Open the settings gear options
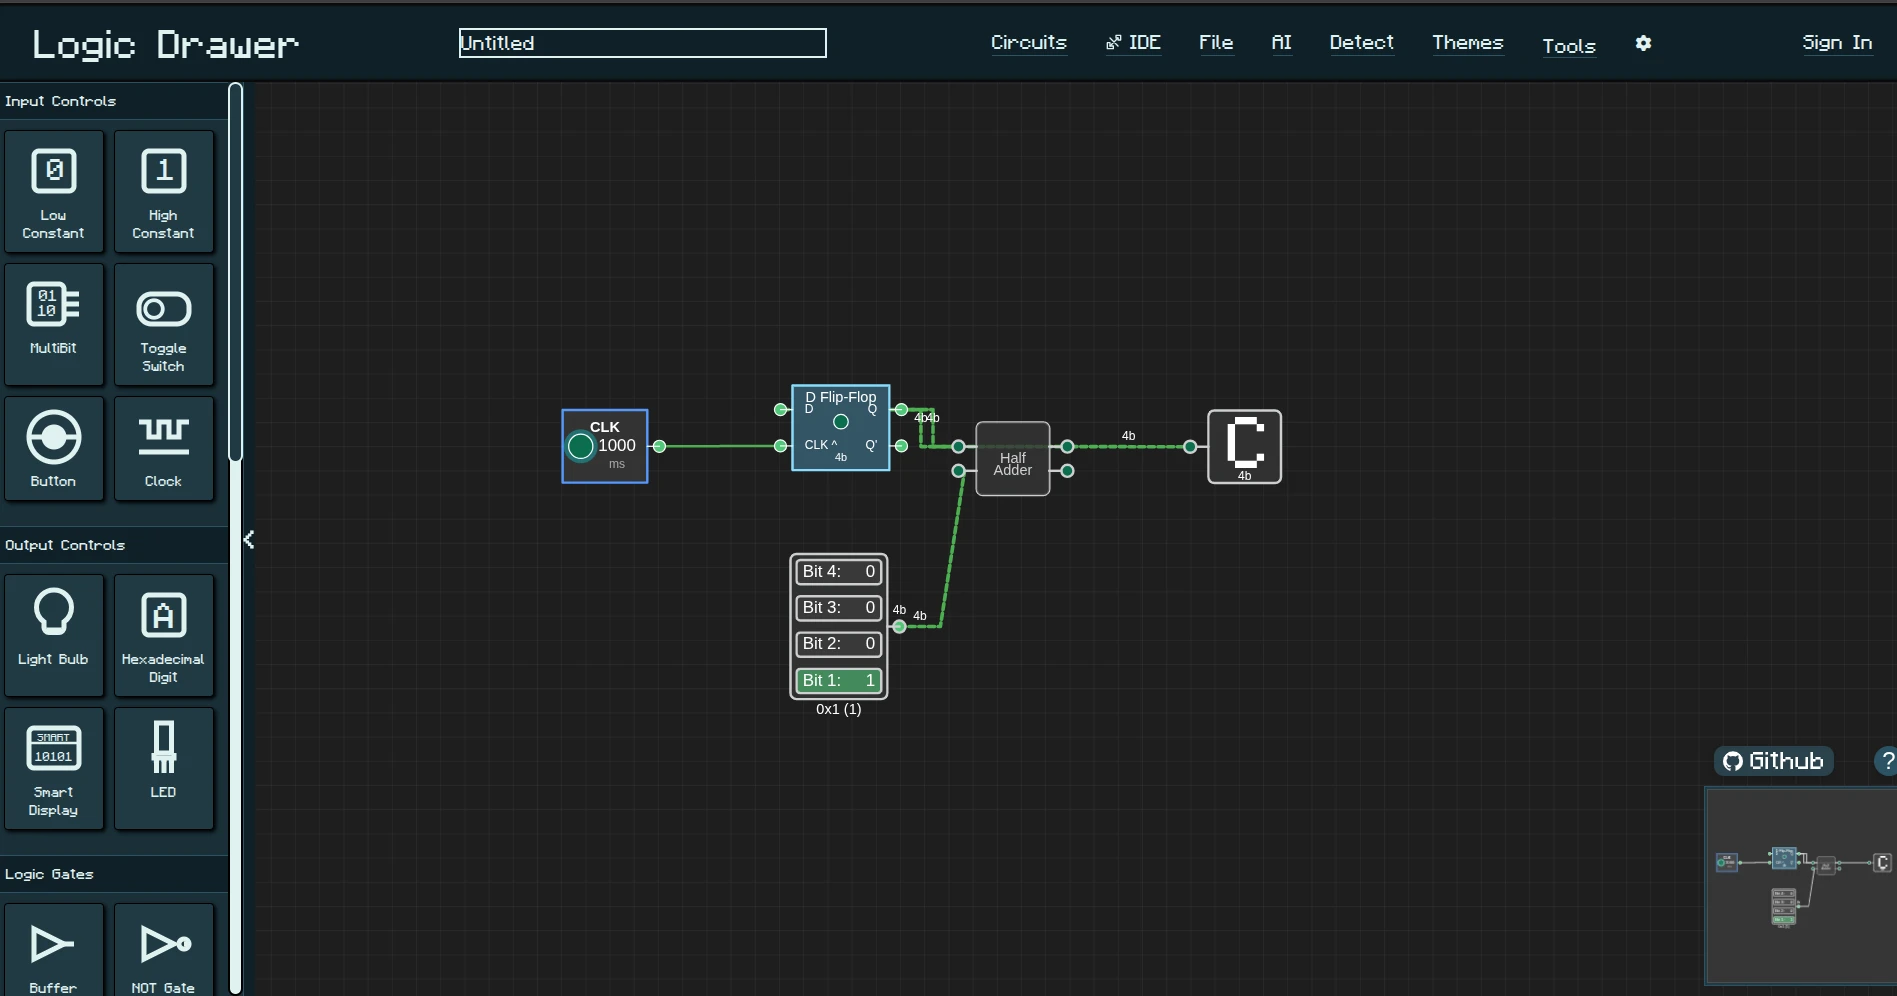 pos(1643,44)
